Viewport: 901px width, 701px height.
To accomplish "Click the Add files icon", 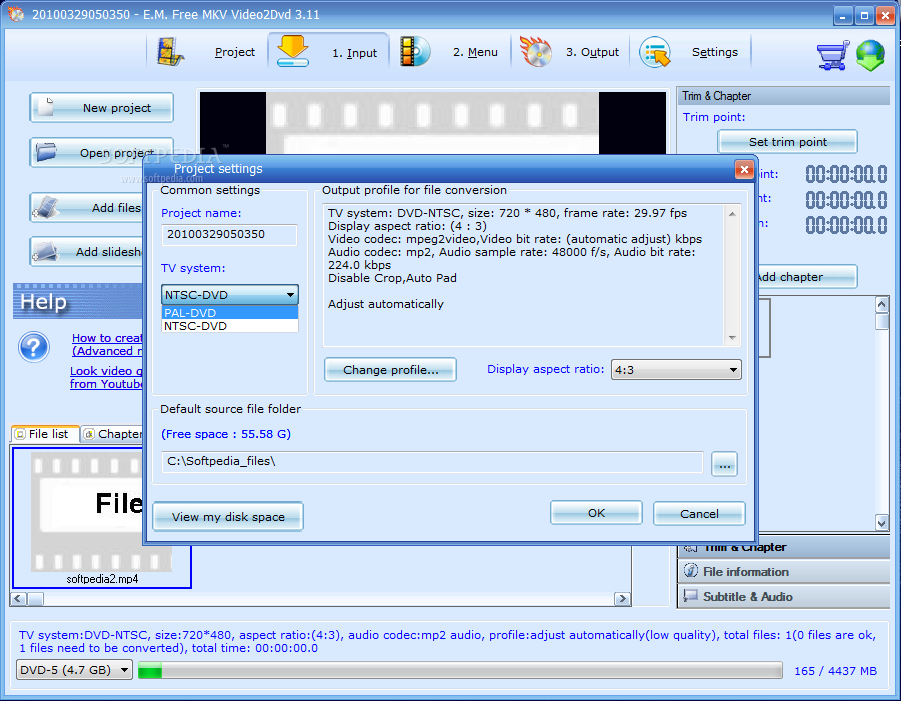I will (x=46, y=207).
